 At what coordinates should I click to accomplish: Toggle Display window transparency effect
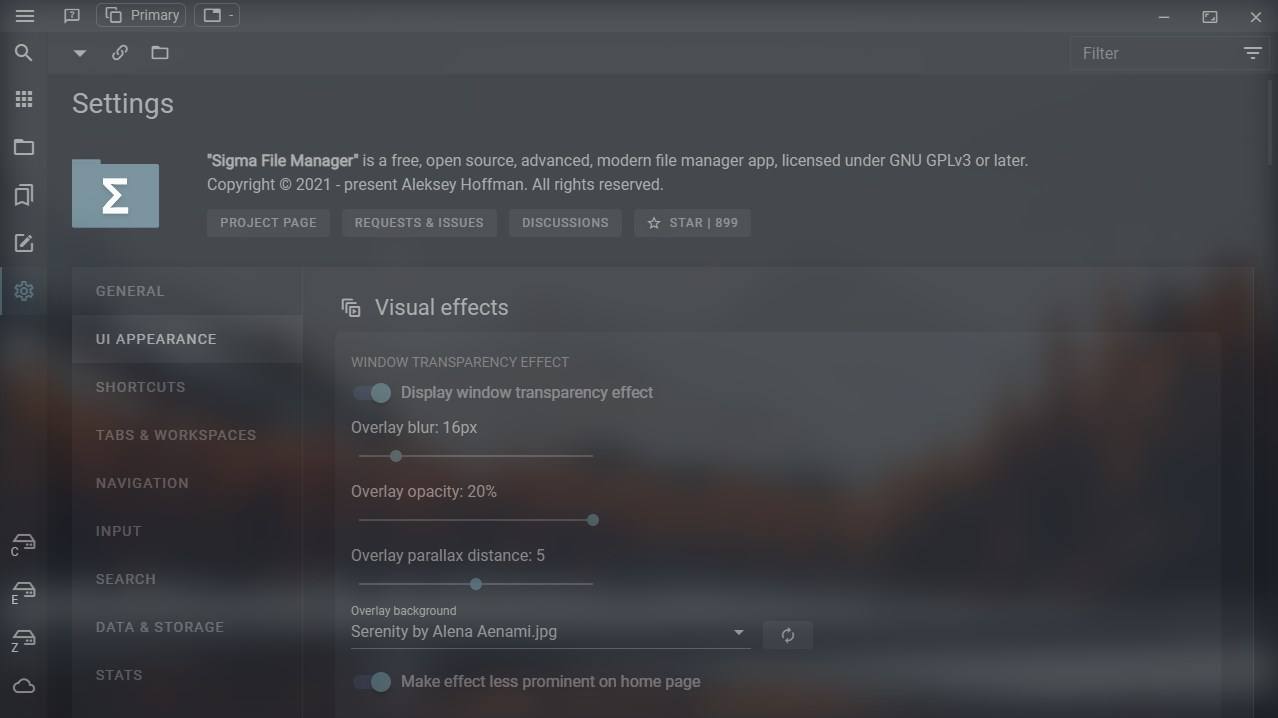(x=372, y=393)
